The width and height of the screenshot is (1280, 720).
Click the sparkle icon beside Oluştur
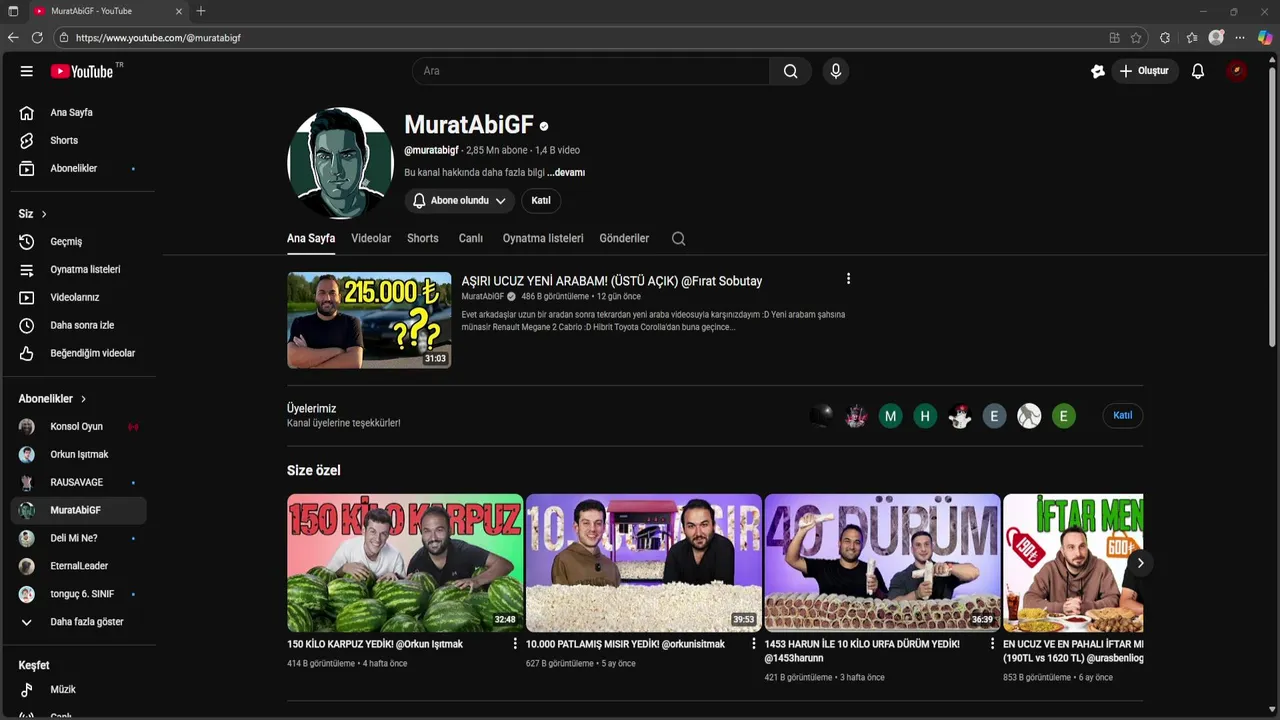(x=1098, y=71)
